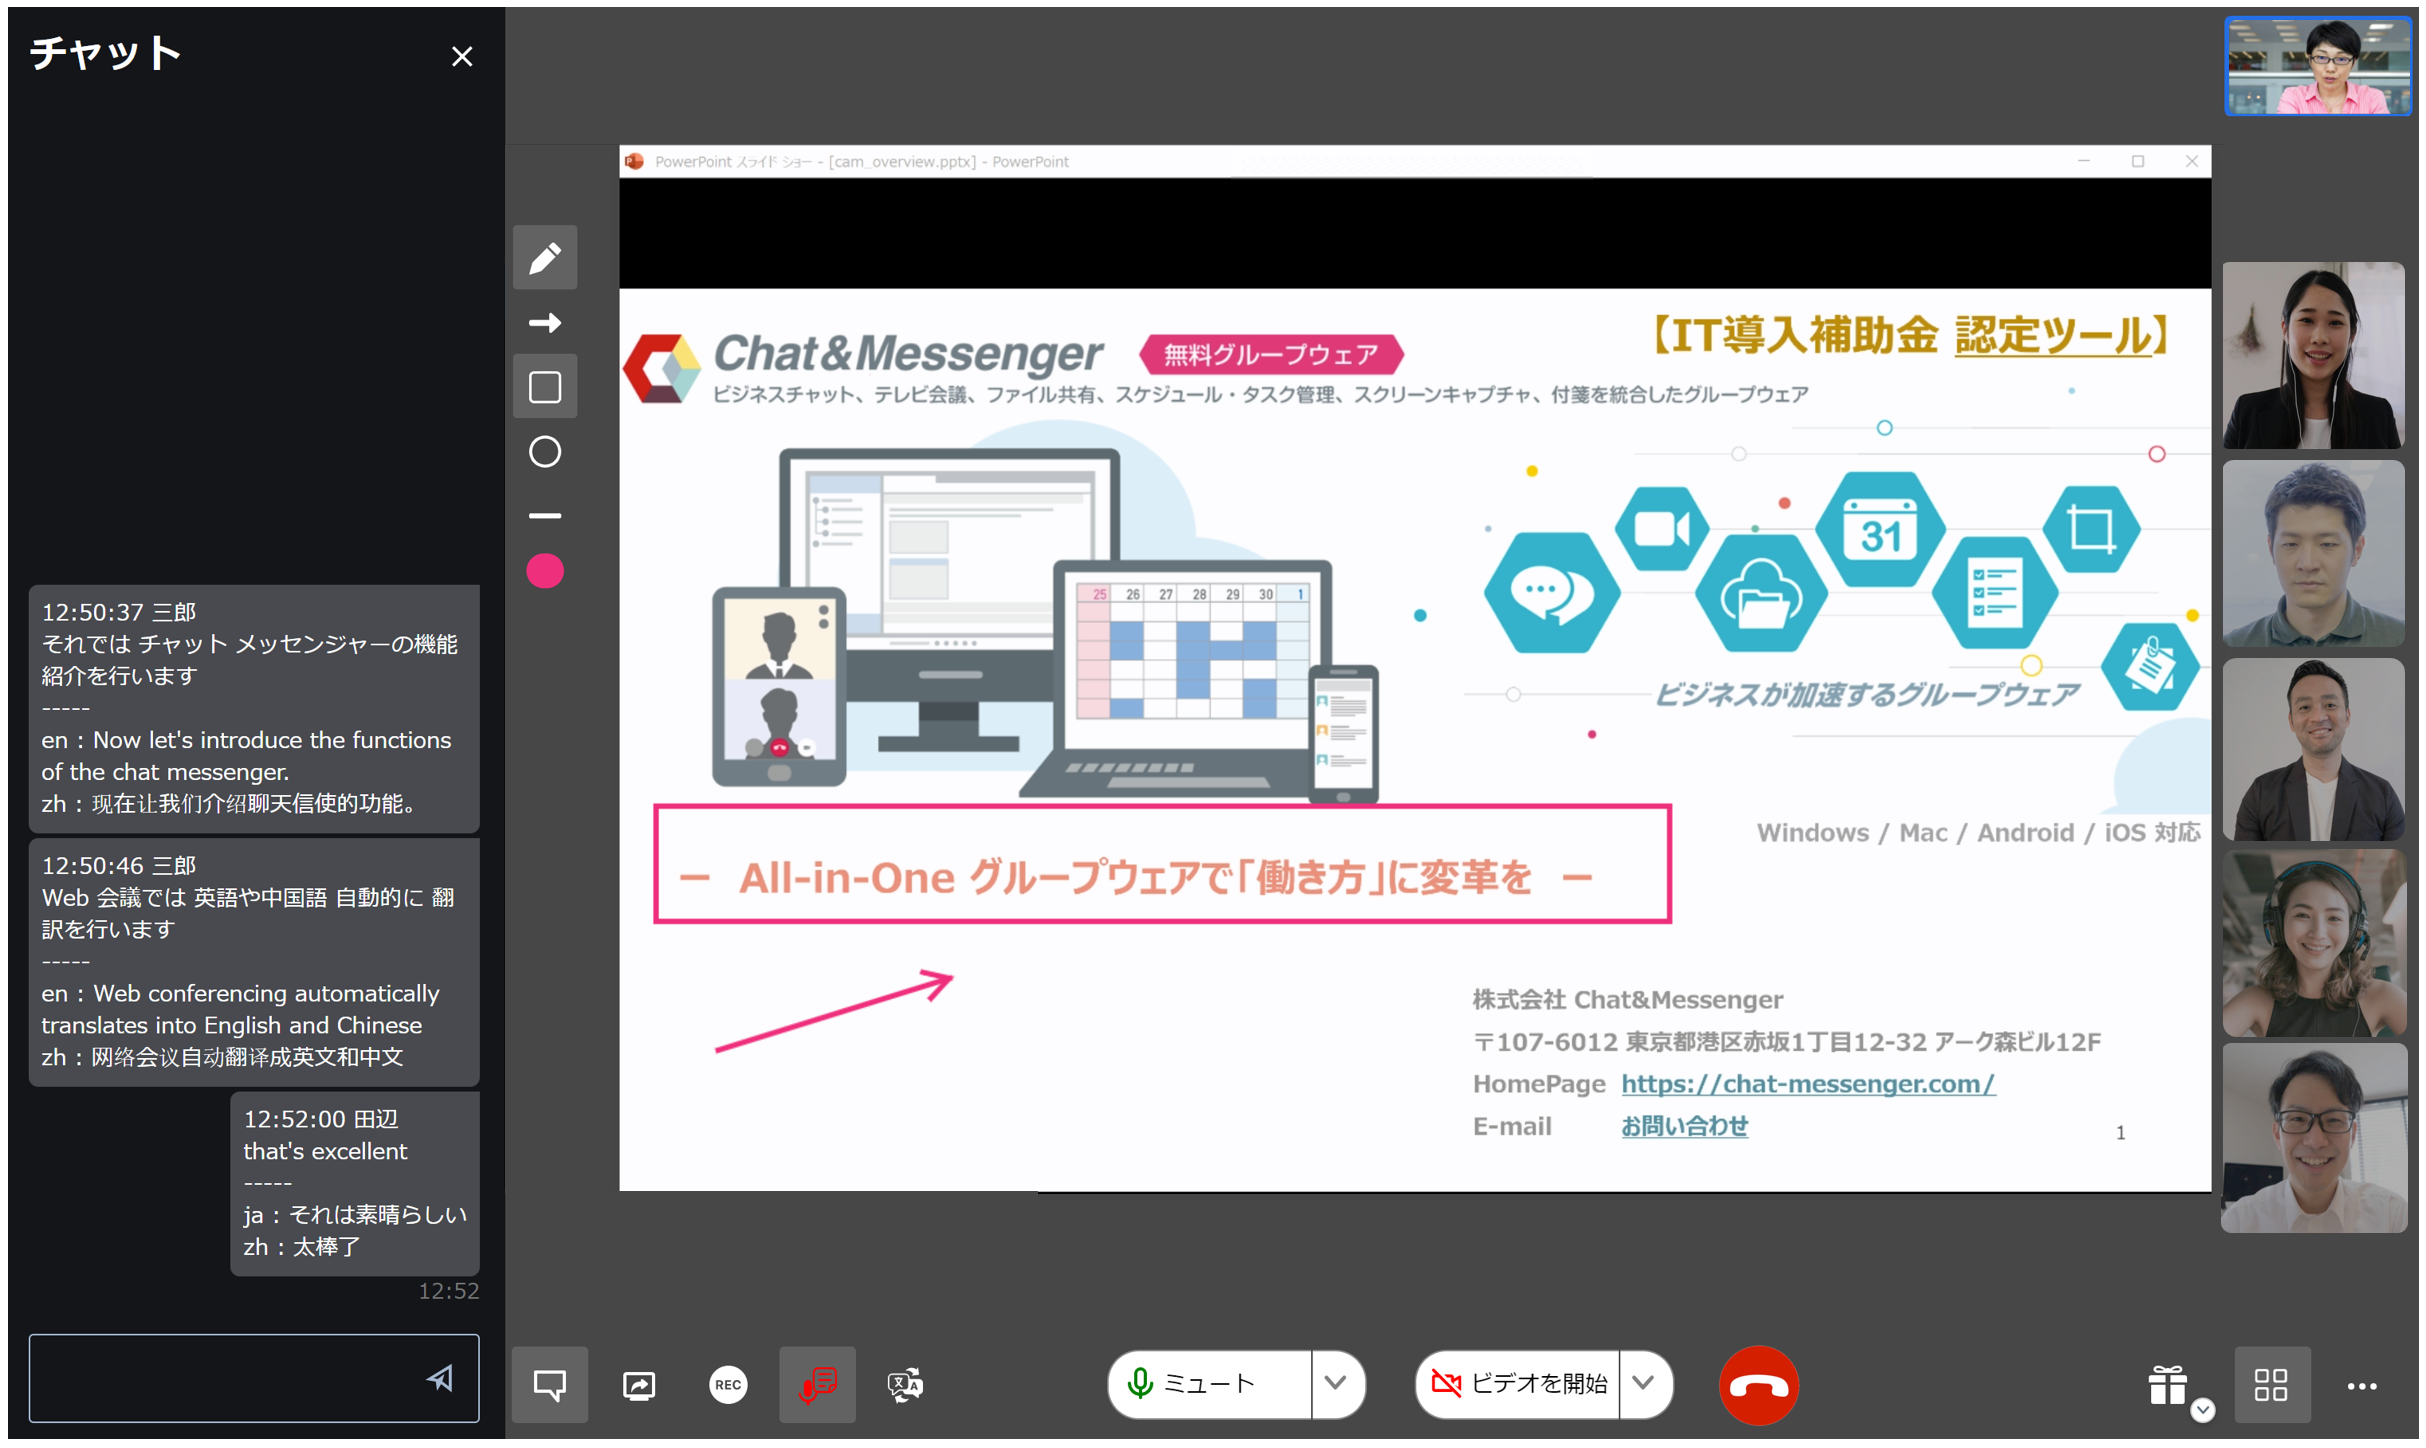Image resolution: width=2426 pixels, height=1448 pixels.
Task: Select participant thumbnail of woman with earphones
Action: pyautogui.click(x=2314, y=355)
